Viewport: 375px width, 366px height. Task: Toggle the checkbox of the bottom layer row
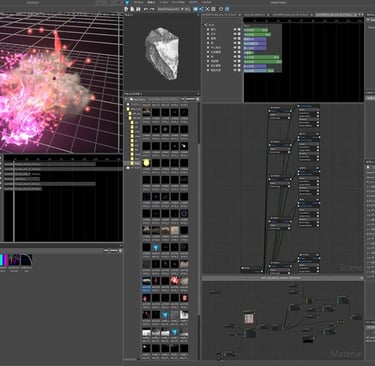[208, 70]
